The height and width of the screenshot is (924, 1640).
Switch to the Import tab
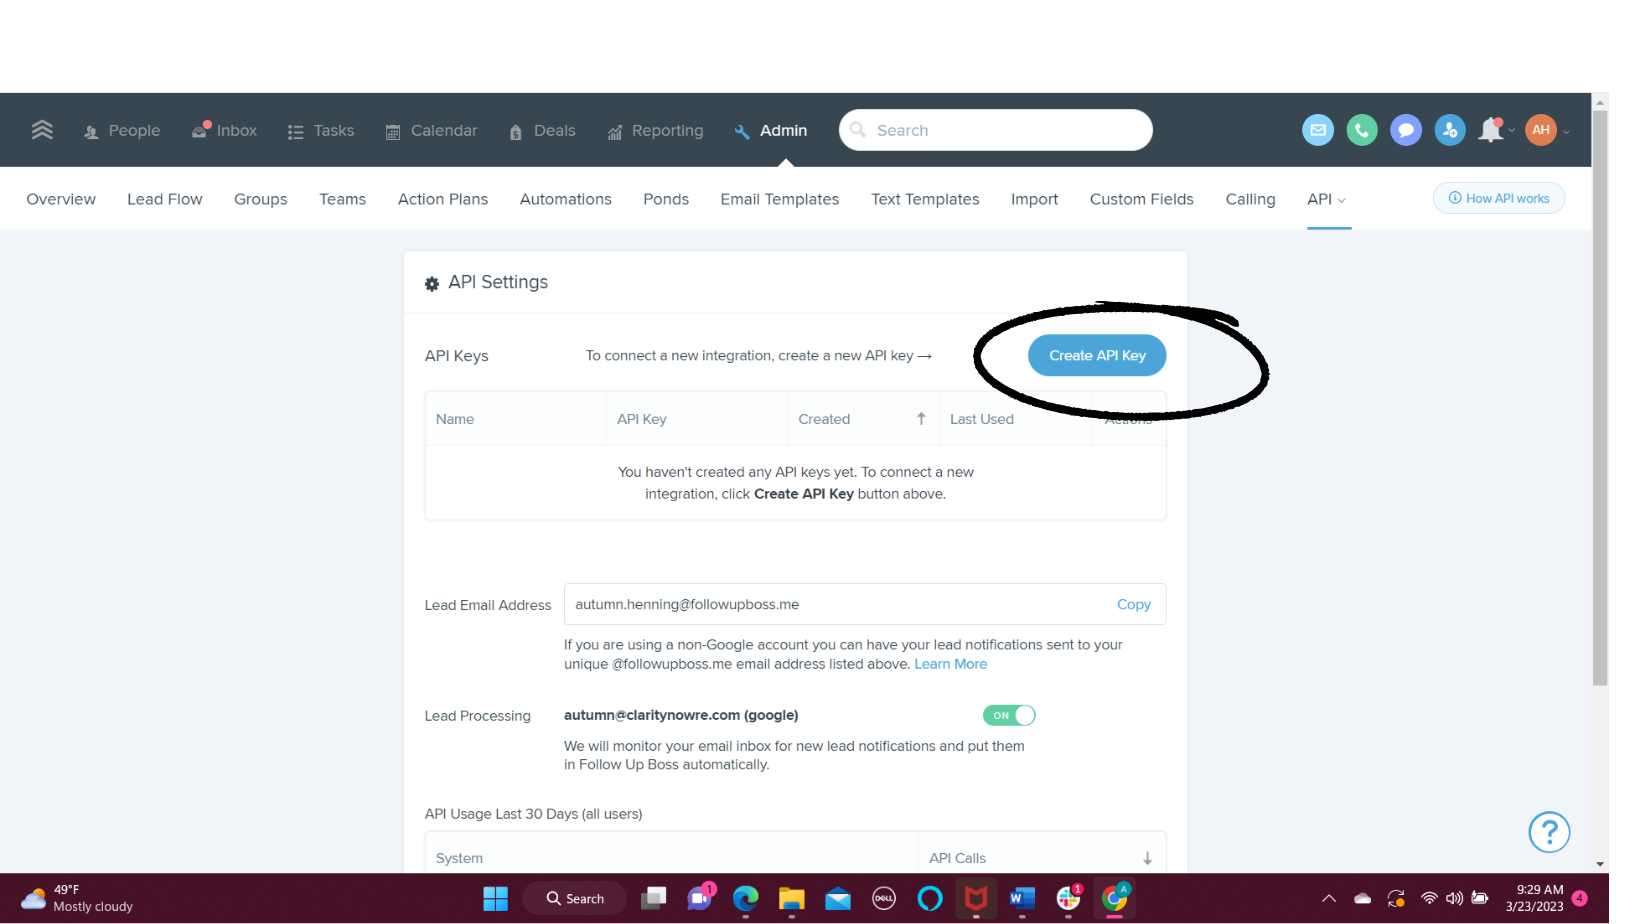pos(1034,199)
